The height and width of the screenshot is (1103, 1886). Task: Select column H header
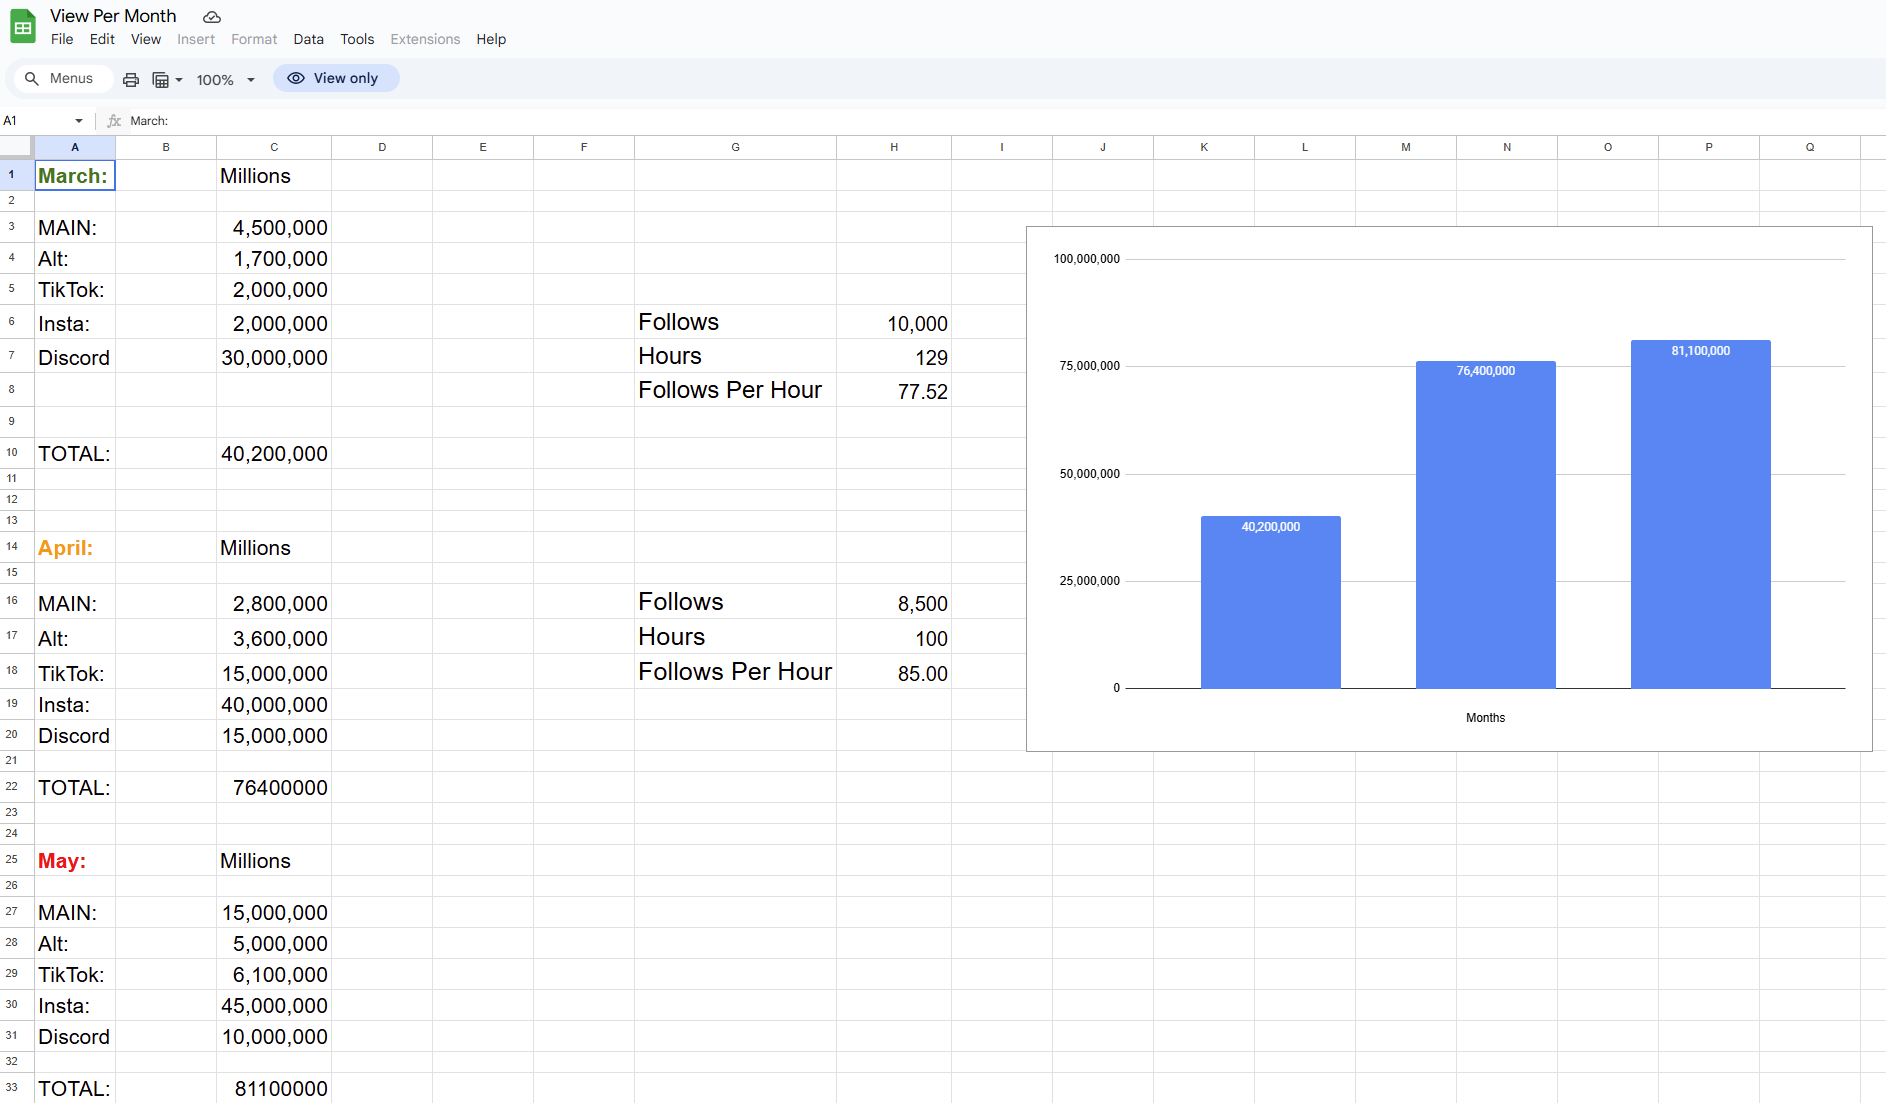click(894, 147)
